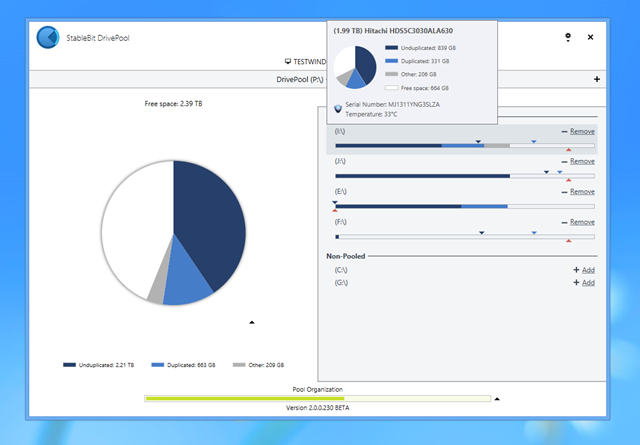The height and width of the screenshot is (445, 640).
Task: Select the (C:\) non-pooled drive label
Action: point(341,270)
